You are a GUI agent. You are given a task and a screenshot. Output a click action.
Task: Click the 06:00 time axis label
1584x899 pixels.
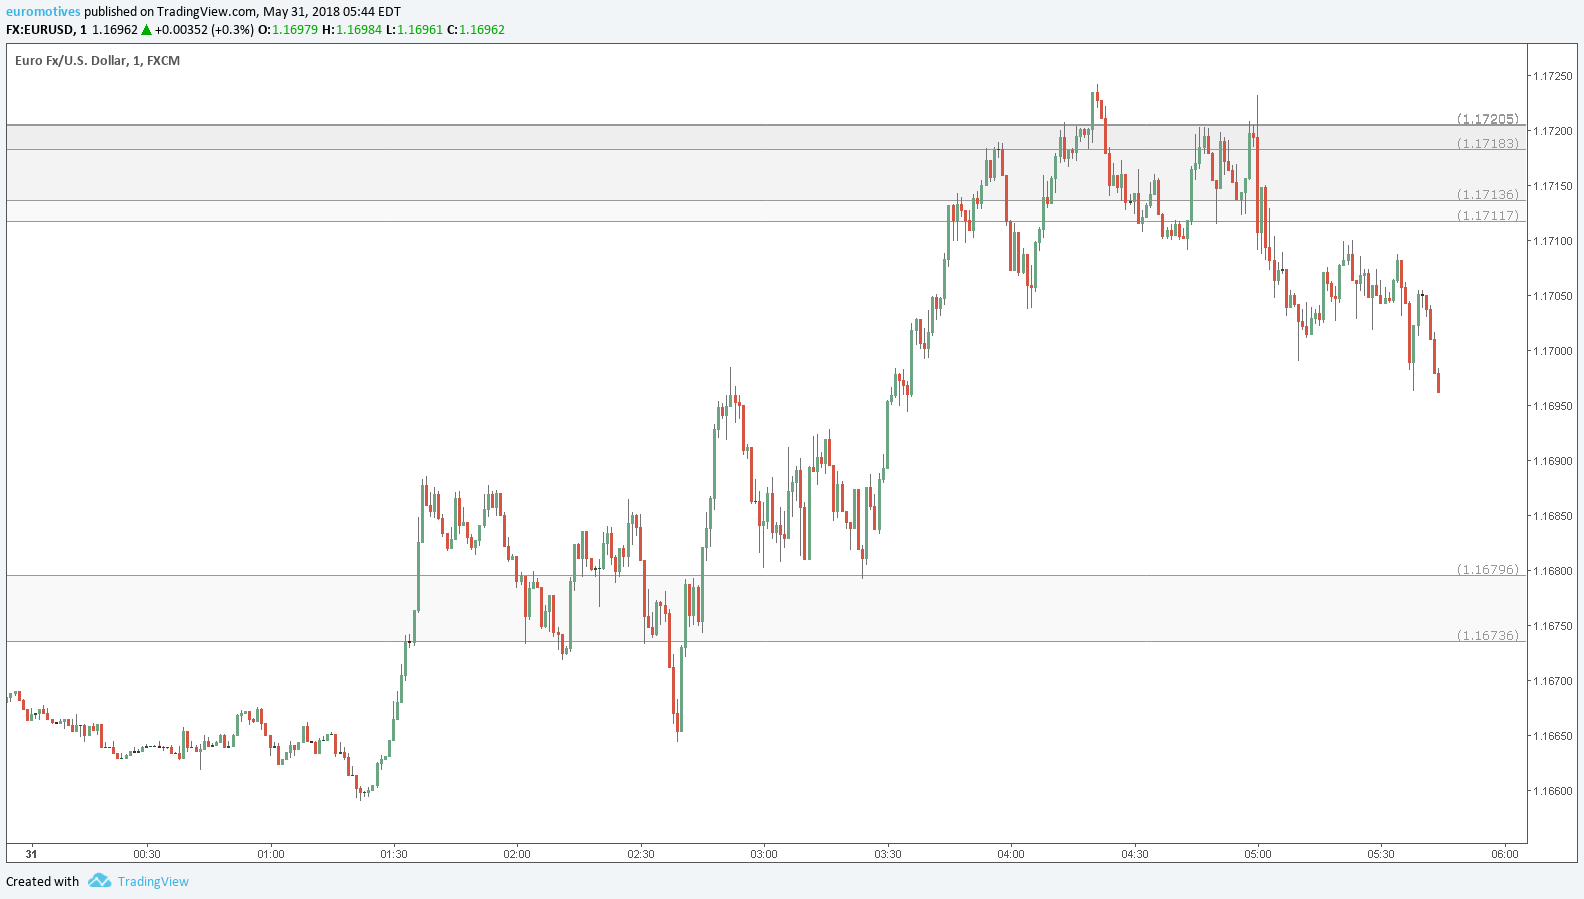coord(1505,854)
